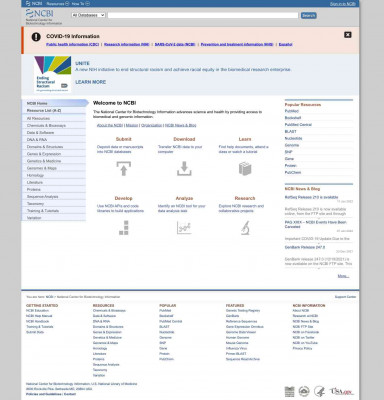Open BLAST in Popular Resources
Viewport: 384px width, 400px height.
290,132
